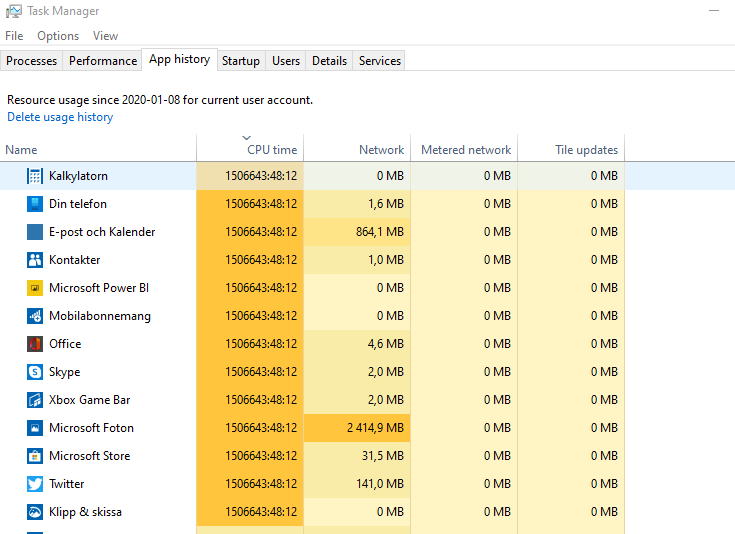Click Skype's 2,0 MB network value

(386, 372)
